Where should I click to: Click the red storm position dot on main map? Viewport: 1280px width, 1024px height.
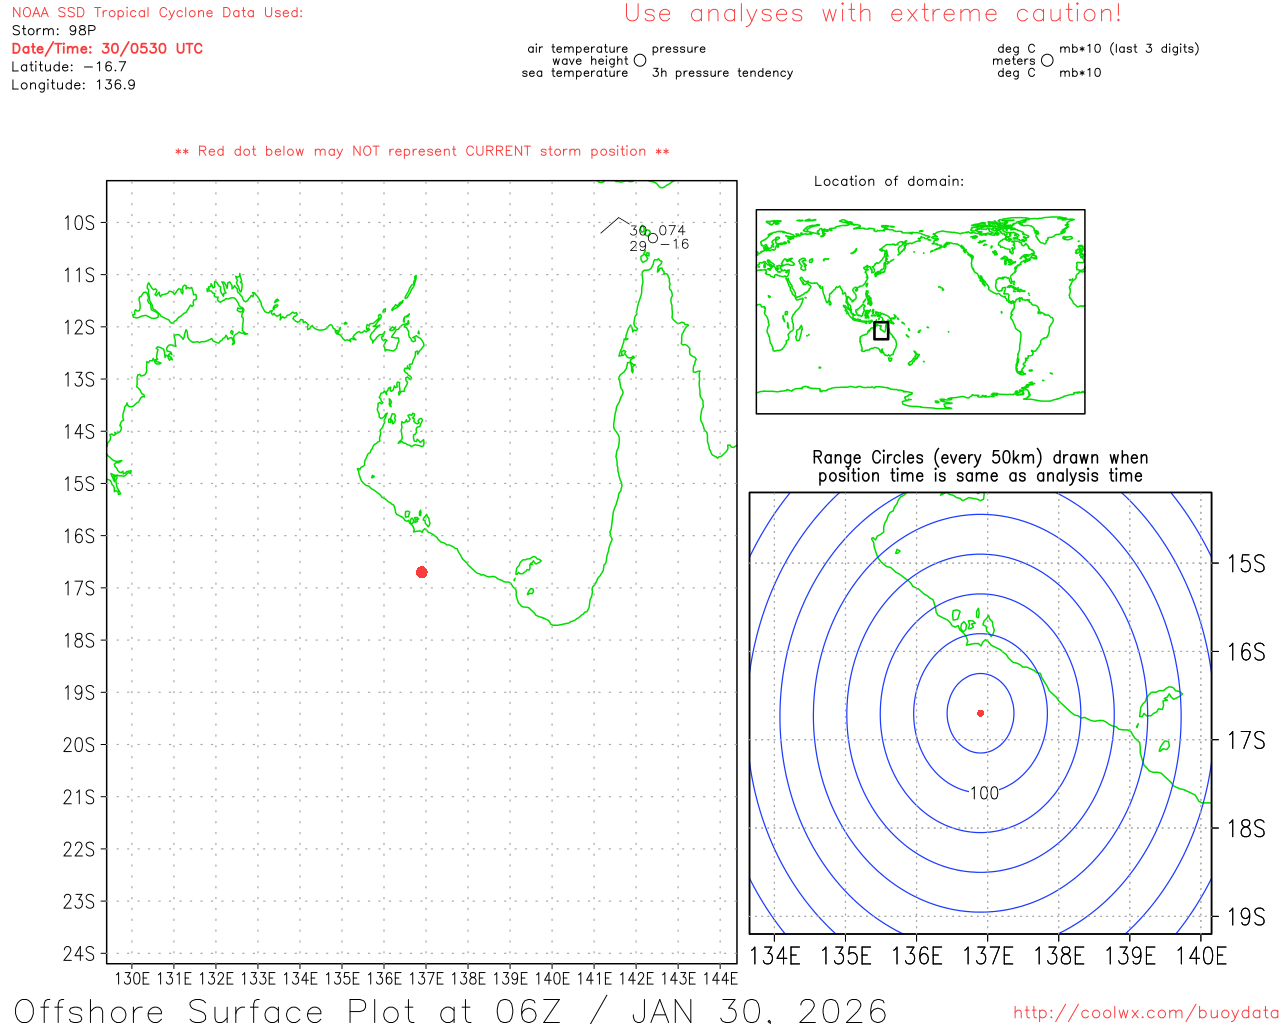point(422,572)
